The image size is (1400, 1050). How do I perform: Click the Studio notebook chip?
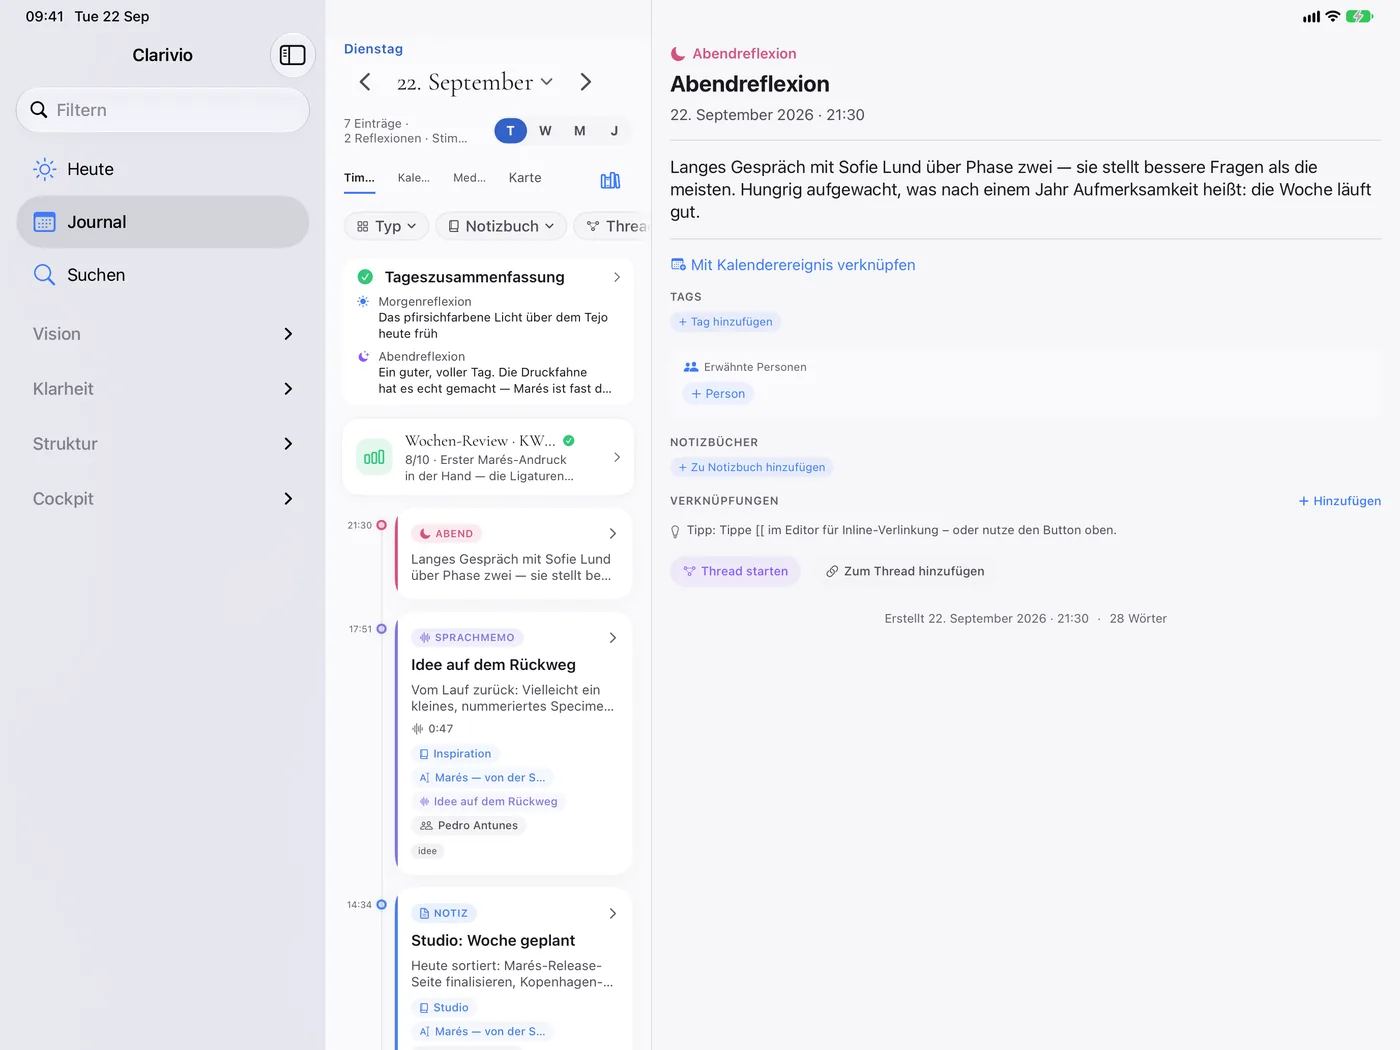(444, 1008)
